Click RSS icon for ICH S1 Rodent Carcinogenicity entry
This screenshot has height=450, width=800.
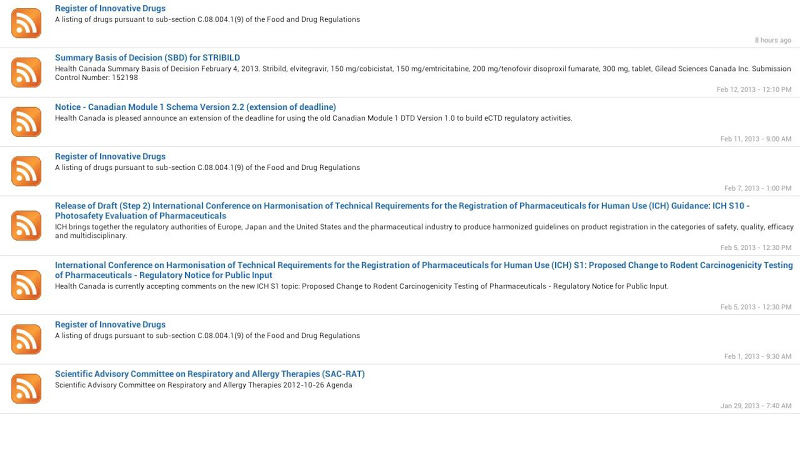tap(26, 285)
